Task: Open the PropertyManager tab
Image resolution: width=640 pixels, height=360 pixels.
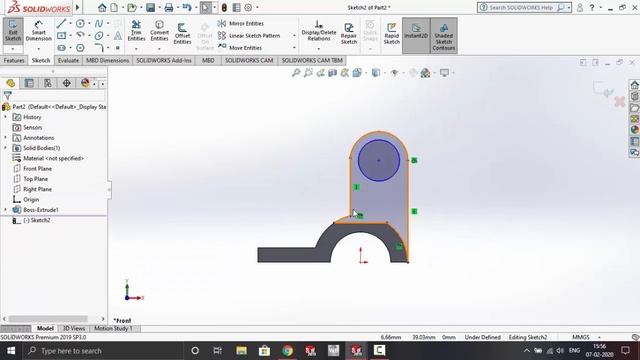Action: [29, 83]
